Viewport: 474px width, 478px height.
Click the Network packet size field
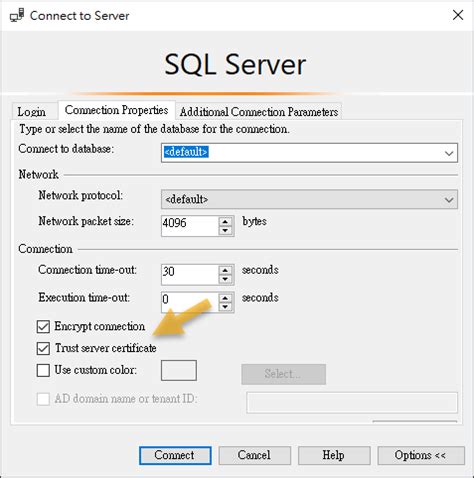coord(190,226)
